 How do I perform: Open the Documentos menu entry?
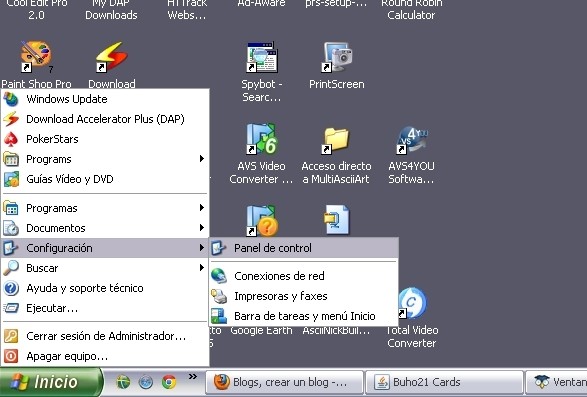(105, 228)
